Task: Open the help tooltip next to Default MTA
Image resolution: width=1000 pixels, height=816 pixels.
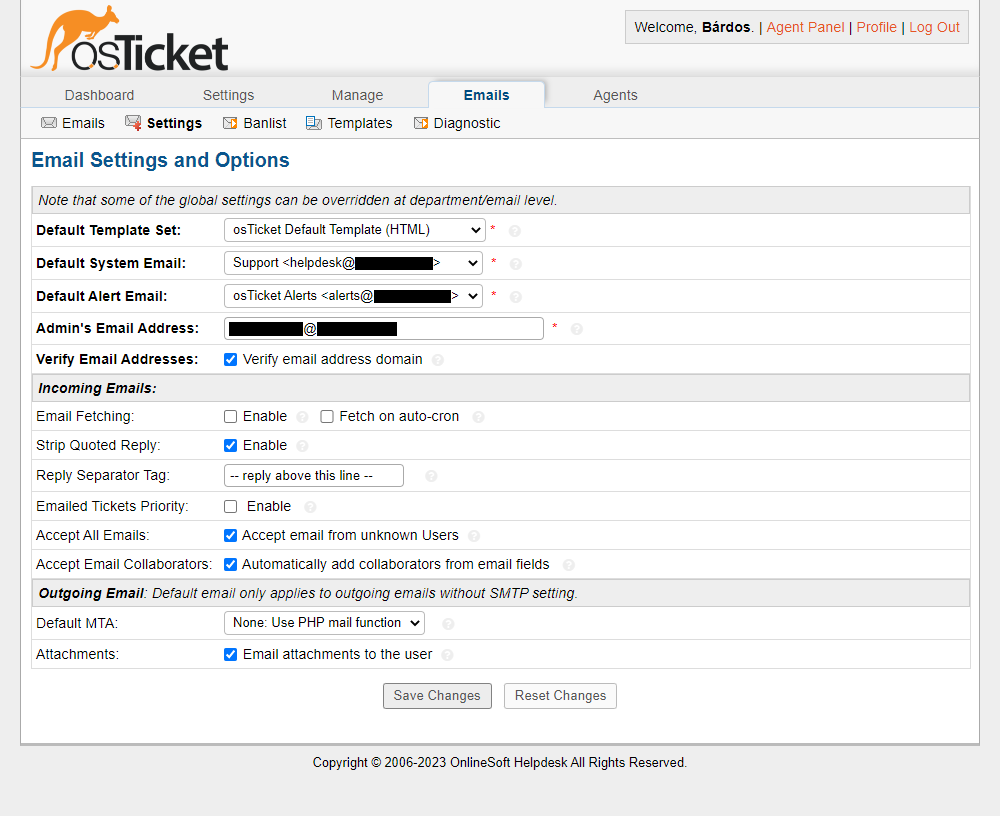Action: coord(447,623)
